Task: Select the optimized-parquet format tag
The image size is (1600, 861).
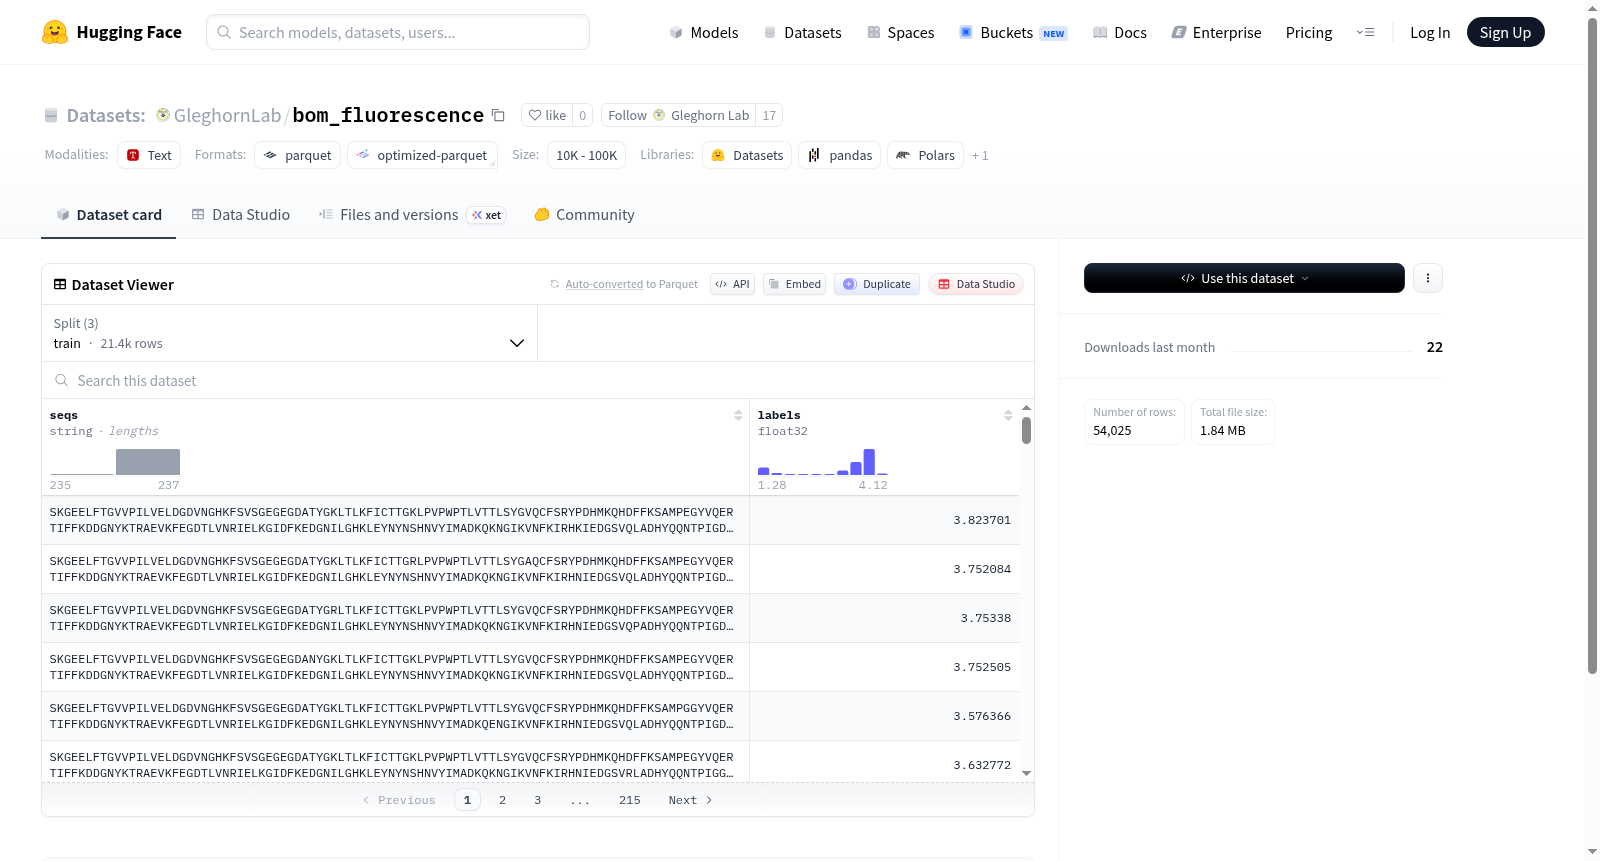Action: (422, 155)
